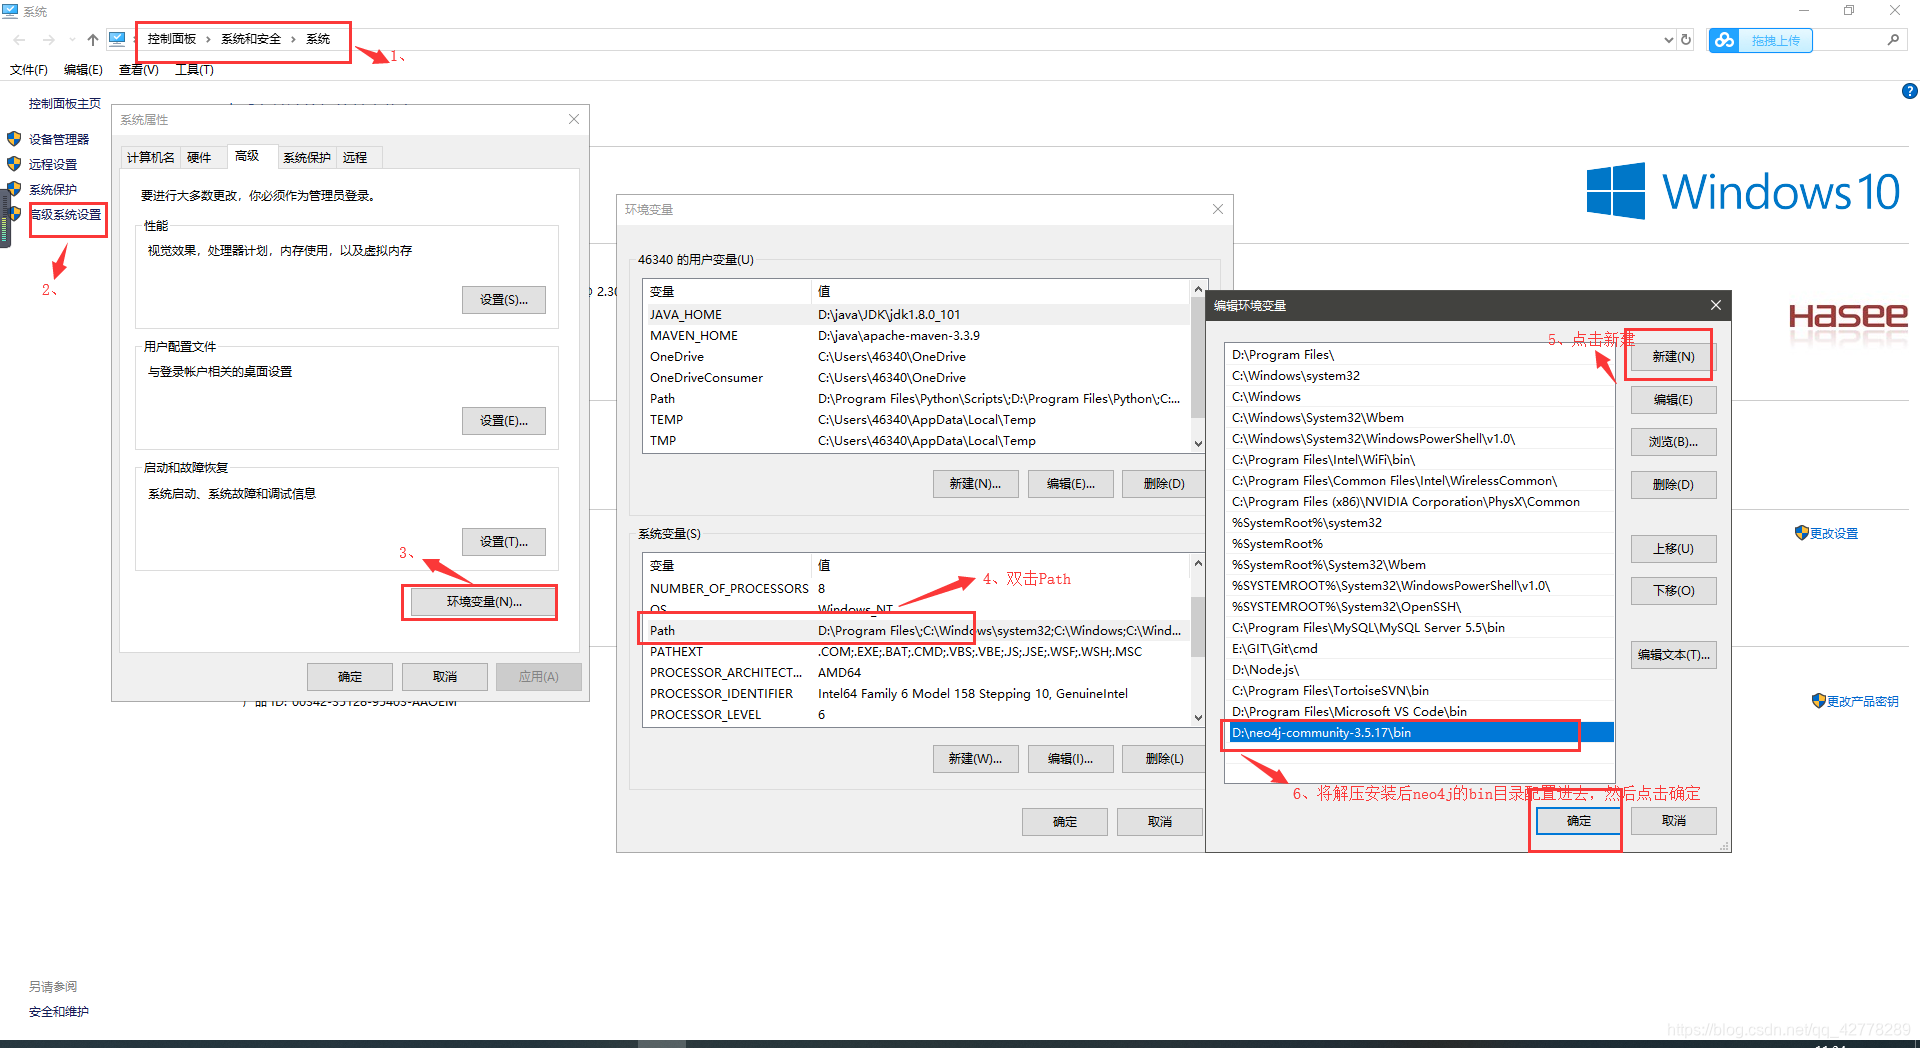Click the search magnifier icon
Screen dimensions: 1920x1048
pos(1893,40)
